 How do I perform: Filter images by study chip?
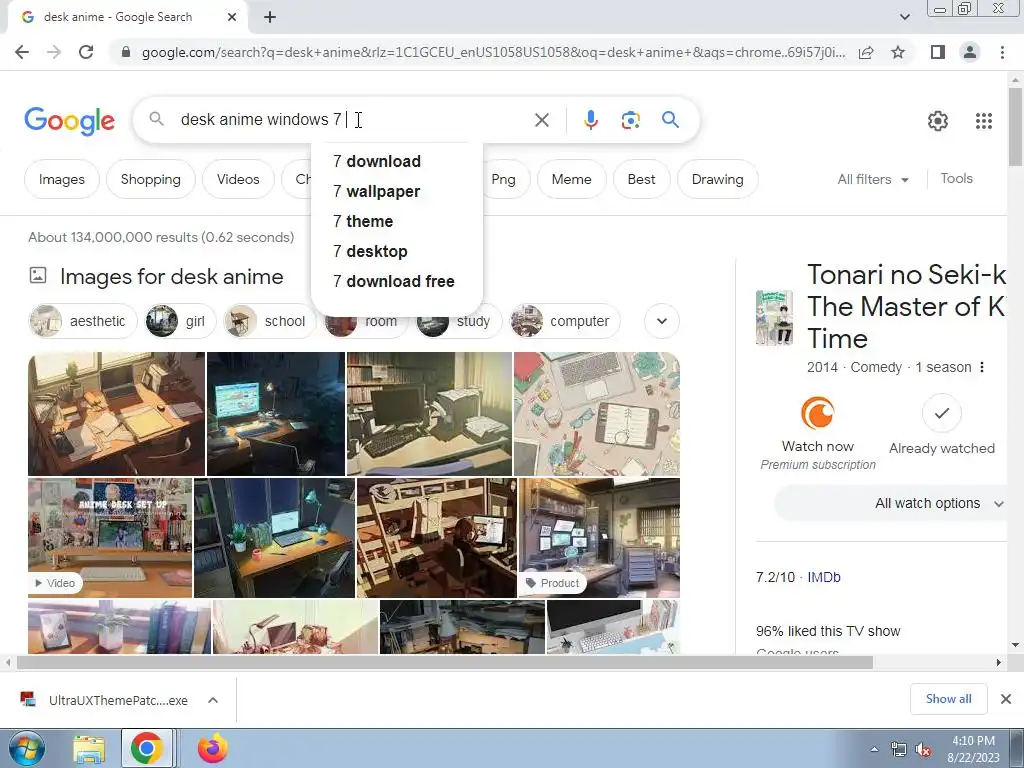(x=460, y=321)
